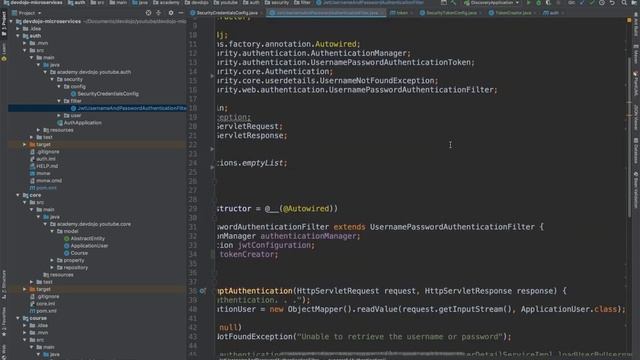Screen dimensions: 640x360
Task: Click the Run button in the toolbar
Action: (529, 3)
